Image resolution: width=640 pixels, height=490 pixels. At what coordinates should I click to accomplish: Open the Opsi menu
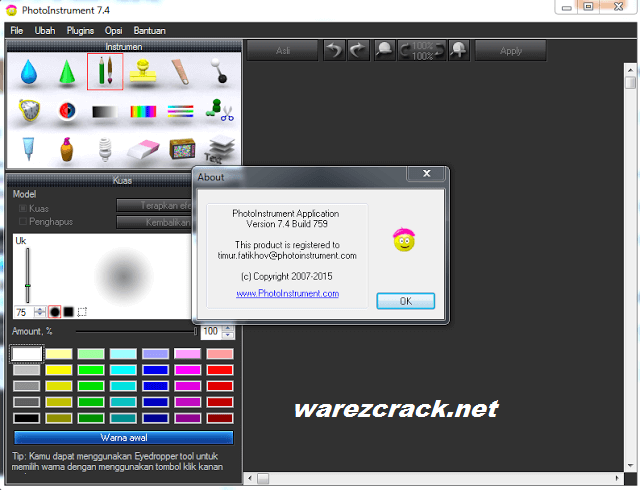pos(113,31)
